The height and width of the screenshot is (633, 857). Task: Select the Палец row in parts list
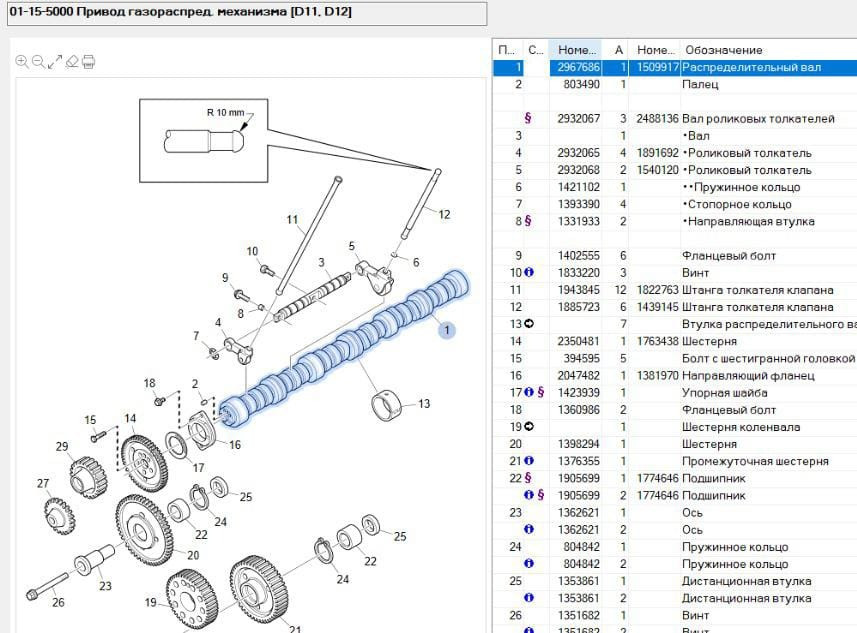point(700,85)
